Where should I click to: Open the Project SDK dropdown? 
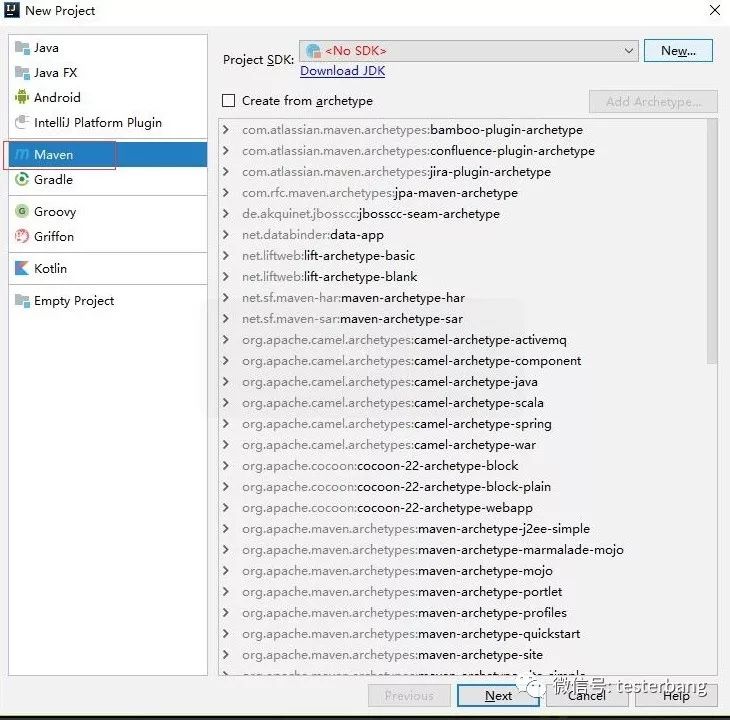(629, 51)
